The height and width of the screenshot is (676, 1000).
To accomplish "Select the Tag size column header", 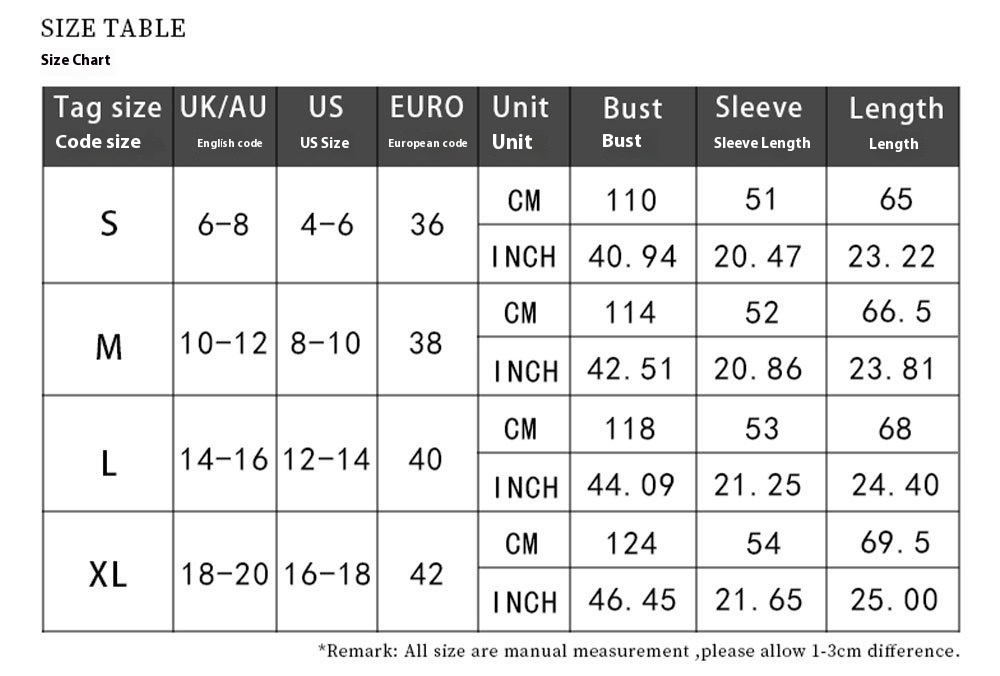I will coord(108,126).
